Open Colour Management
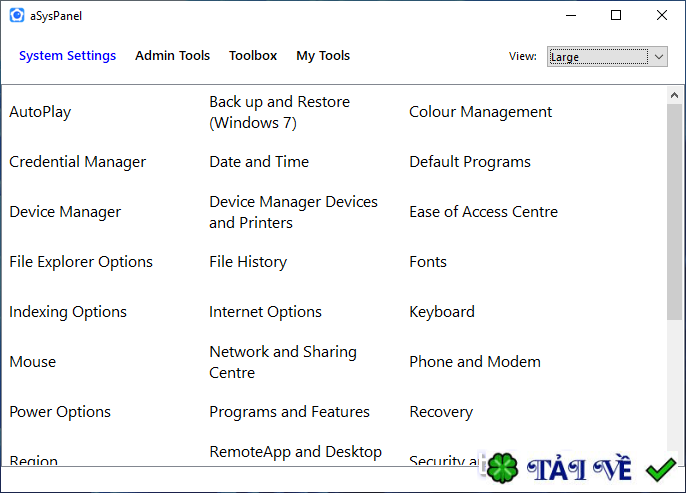This screenshot has width=686, height=493. tap(480, 112)
